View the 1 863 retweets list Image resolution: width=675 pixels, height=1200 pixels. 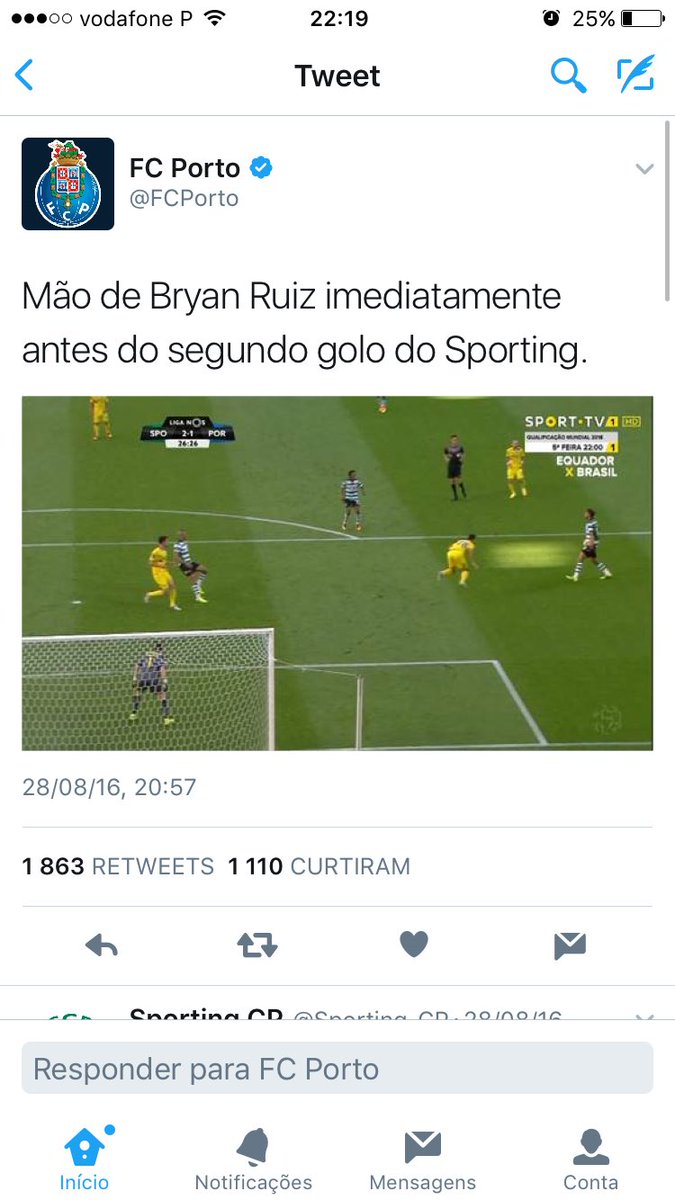point(118,866)
